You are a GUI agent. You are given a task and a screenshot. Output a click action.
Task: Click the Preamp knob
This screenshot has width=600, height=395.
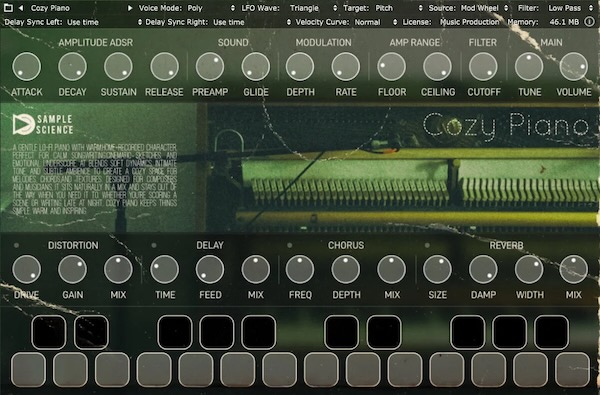[210, 67]
